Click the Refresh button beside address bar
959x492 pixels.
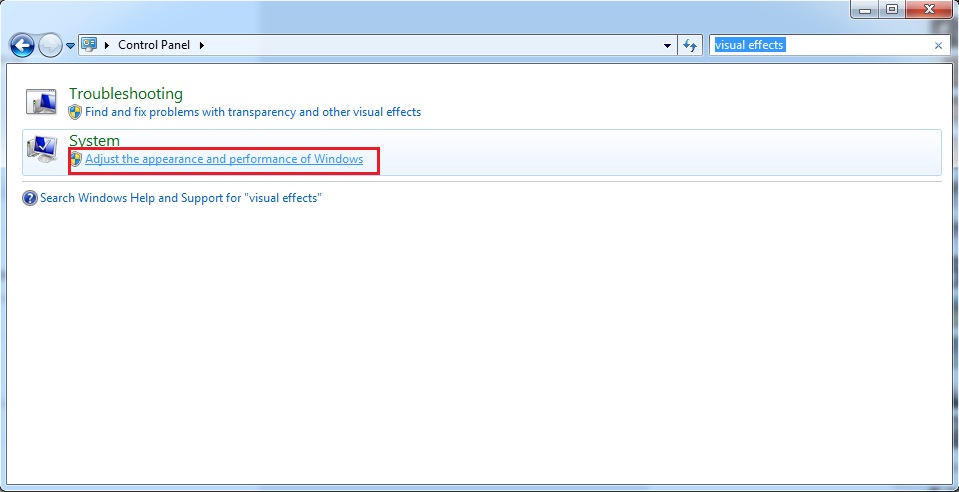[689, 45]
